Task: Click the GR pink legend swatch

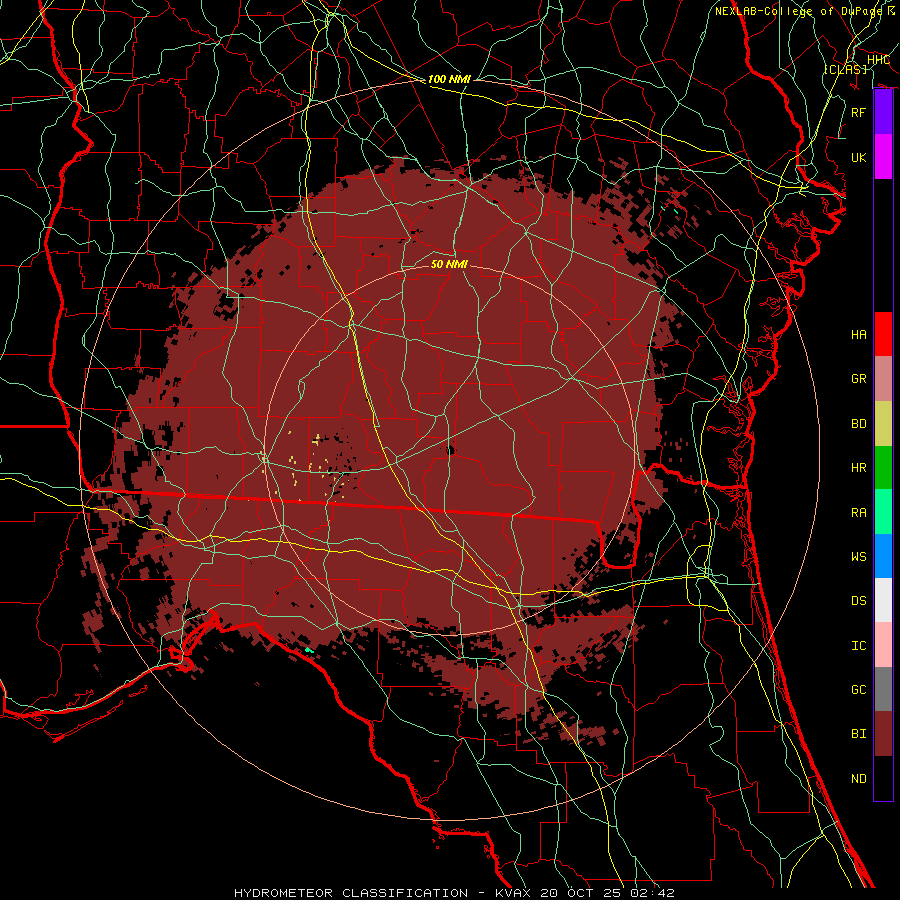Action: 883,379
